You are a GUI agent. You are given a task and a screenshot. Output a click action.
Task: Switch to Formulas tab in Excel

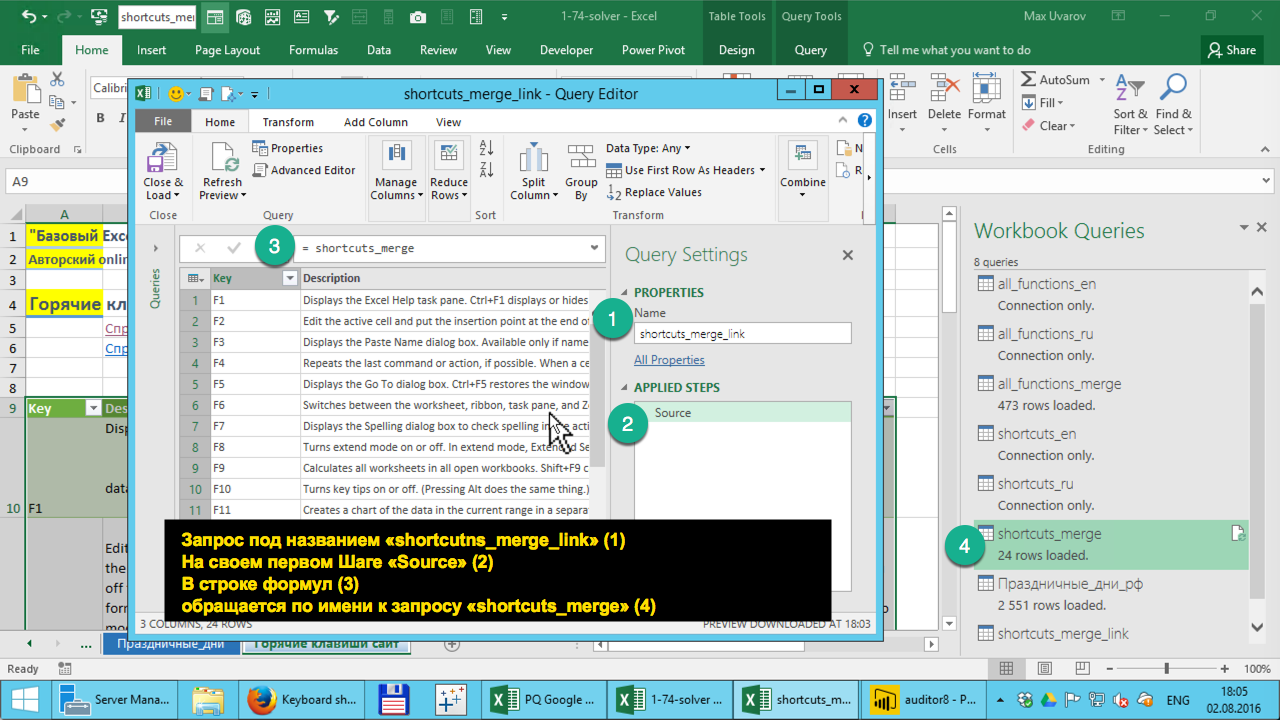click(x=313, y=50)
